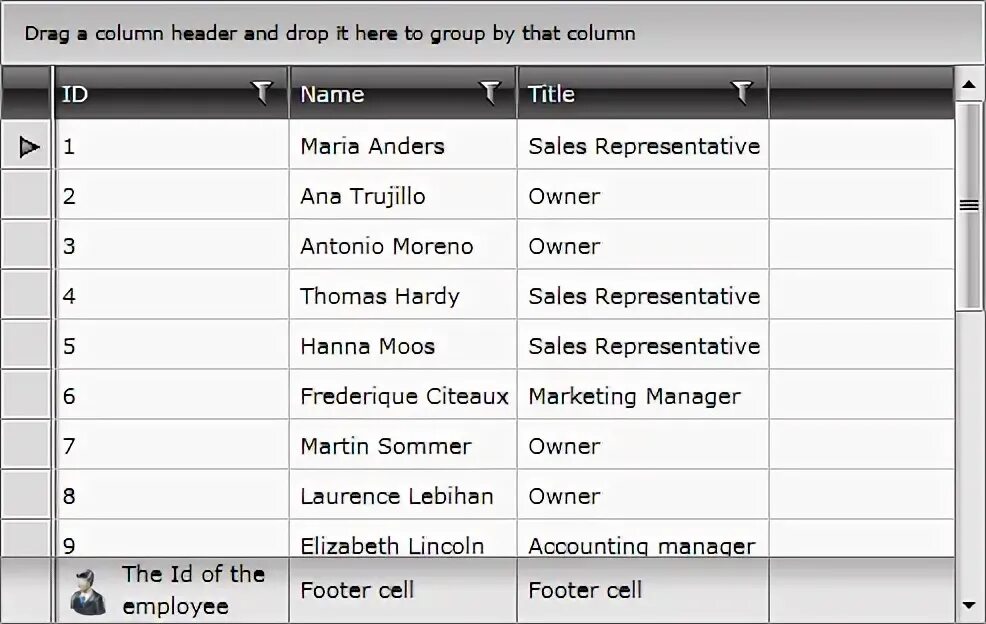Image resolution: width=986 pixels, height=624 pixels.
Task: Open the Title column filter funnel
Action: pyautogui.click(x=742, y=93)
